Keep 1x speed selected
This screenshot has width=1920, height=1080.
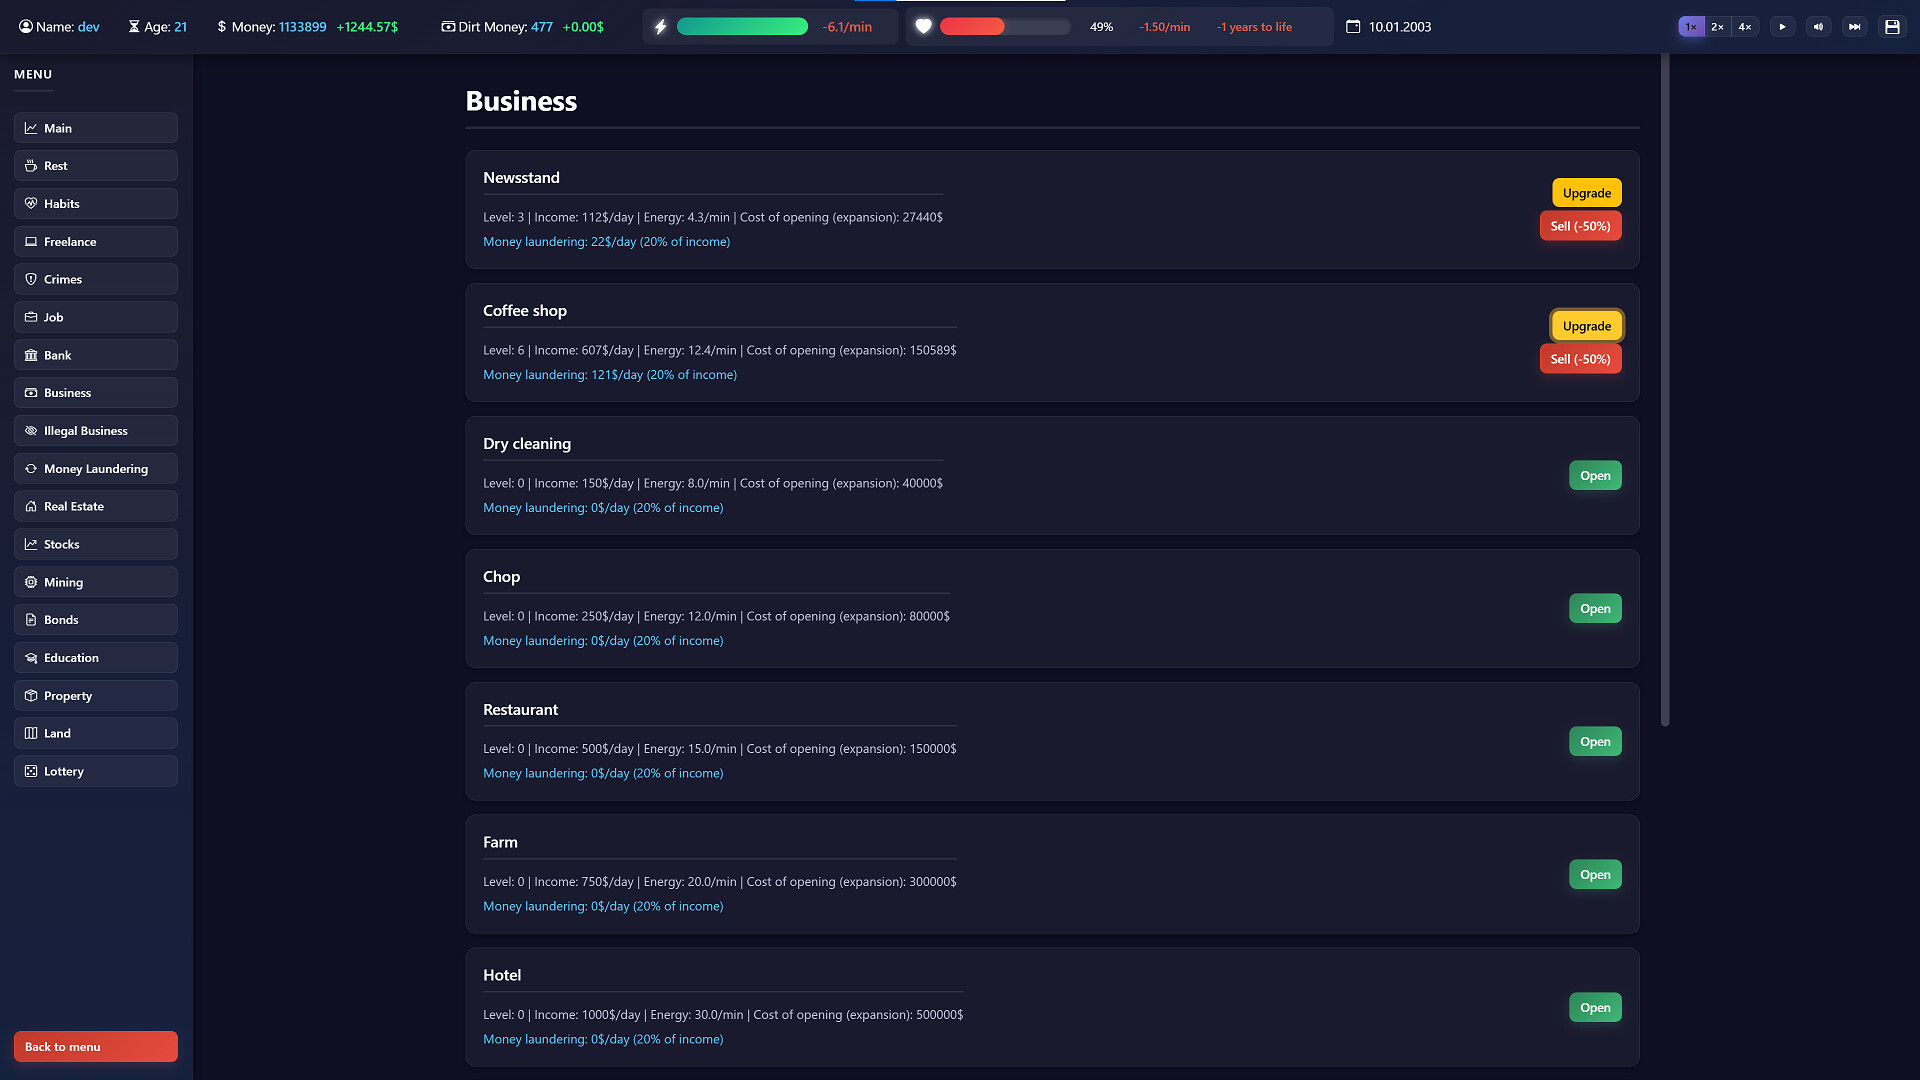click(1690, 26)
